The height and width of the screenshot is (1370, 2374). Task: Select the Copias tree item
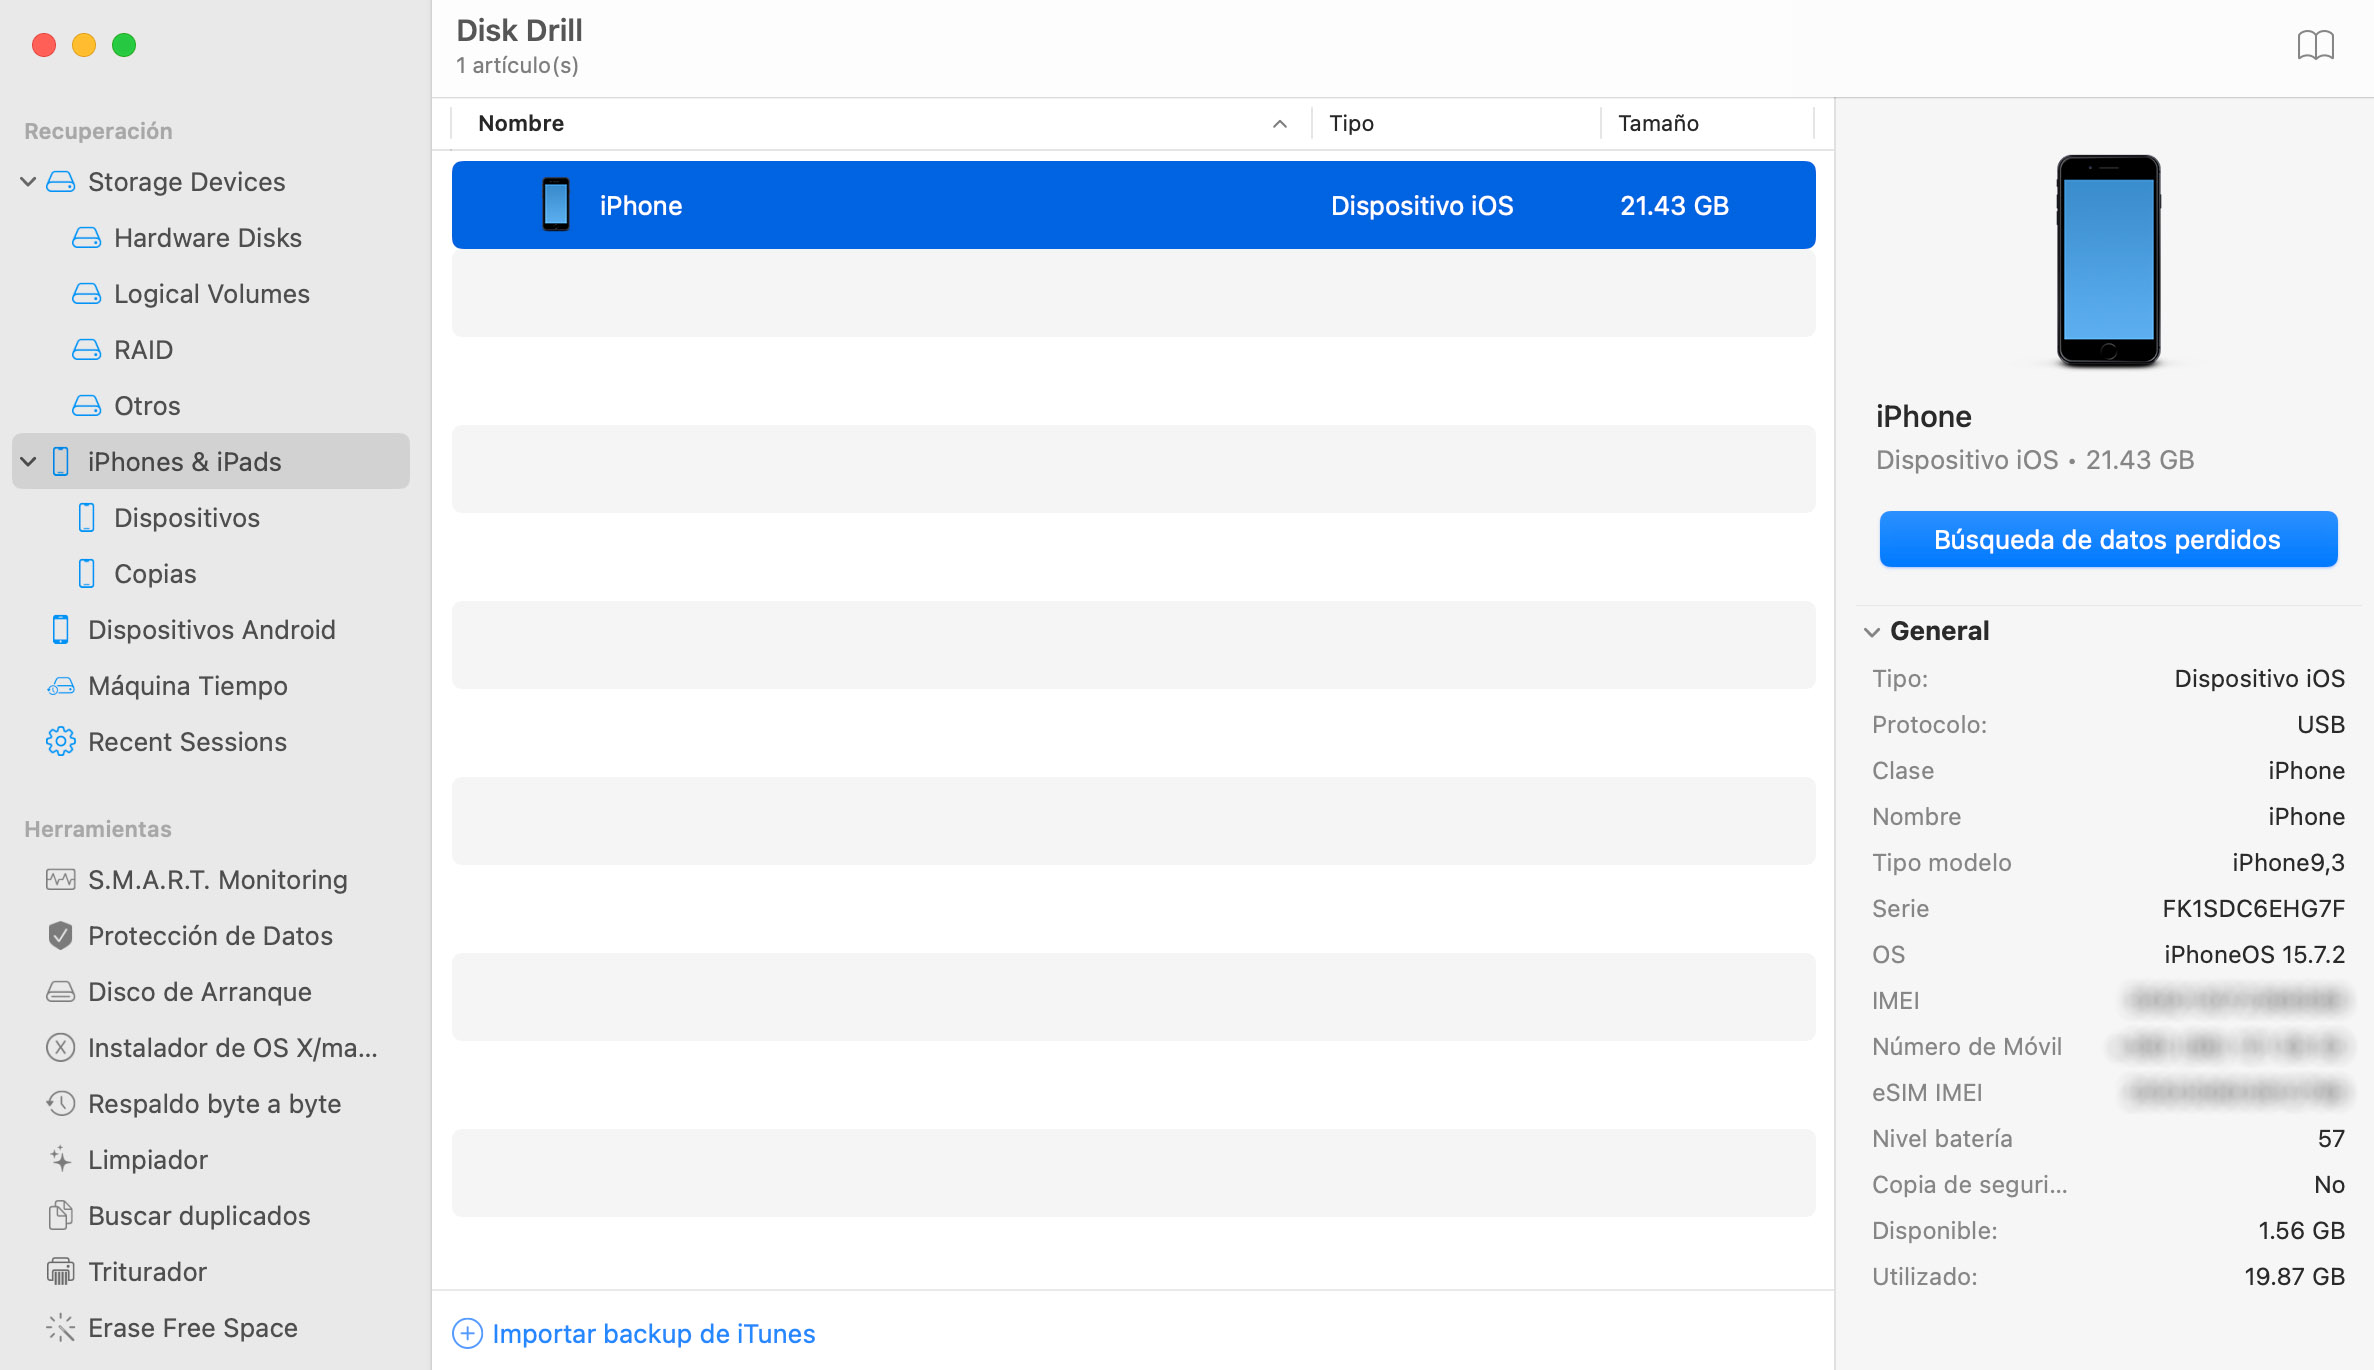pyautogui.click(x=155, y=572)
